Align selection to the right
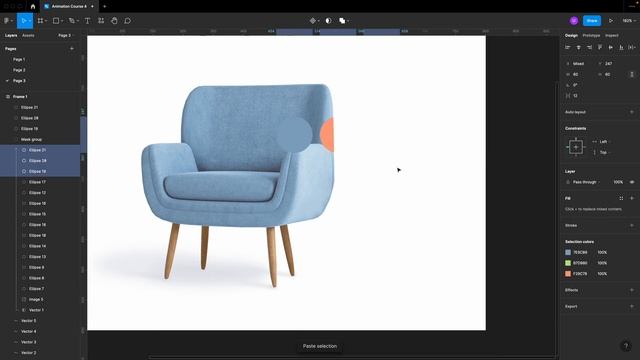 [x=589, y=47]
